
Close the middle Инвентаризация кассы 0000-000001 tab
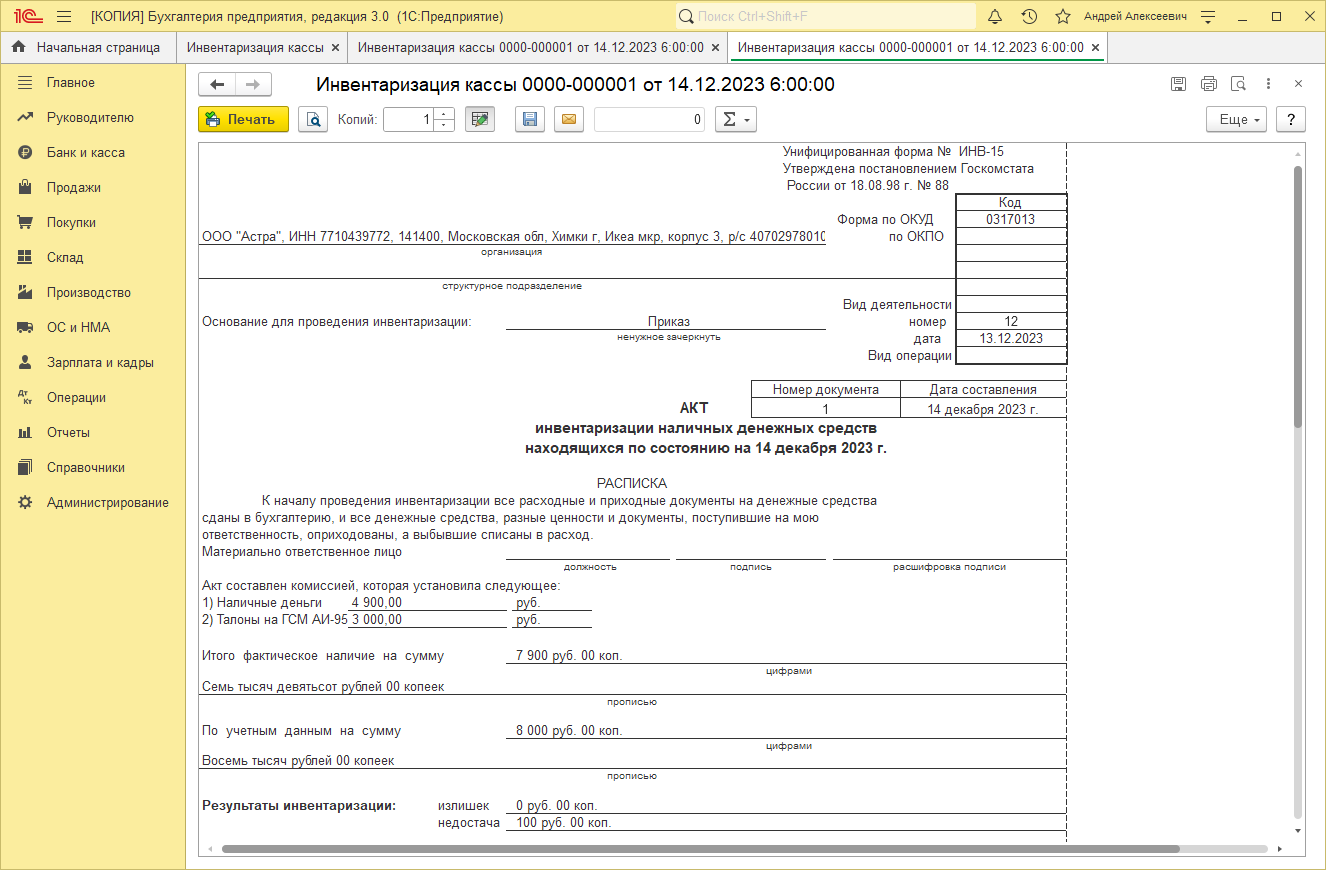[715, 47]
